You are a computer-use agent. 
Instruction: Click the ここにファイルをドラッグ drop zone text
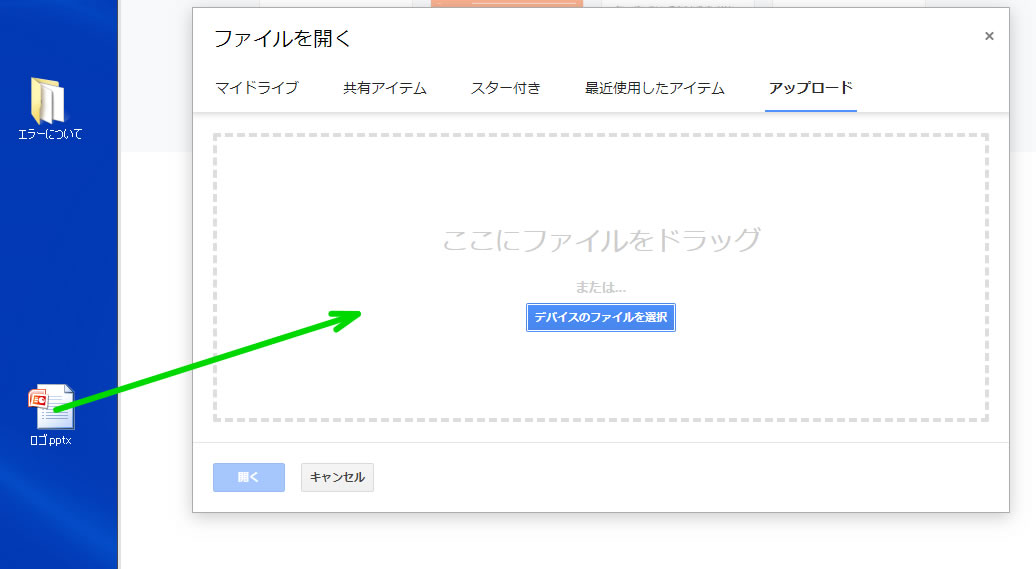[601, 240]
